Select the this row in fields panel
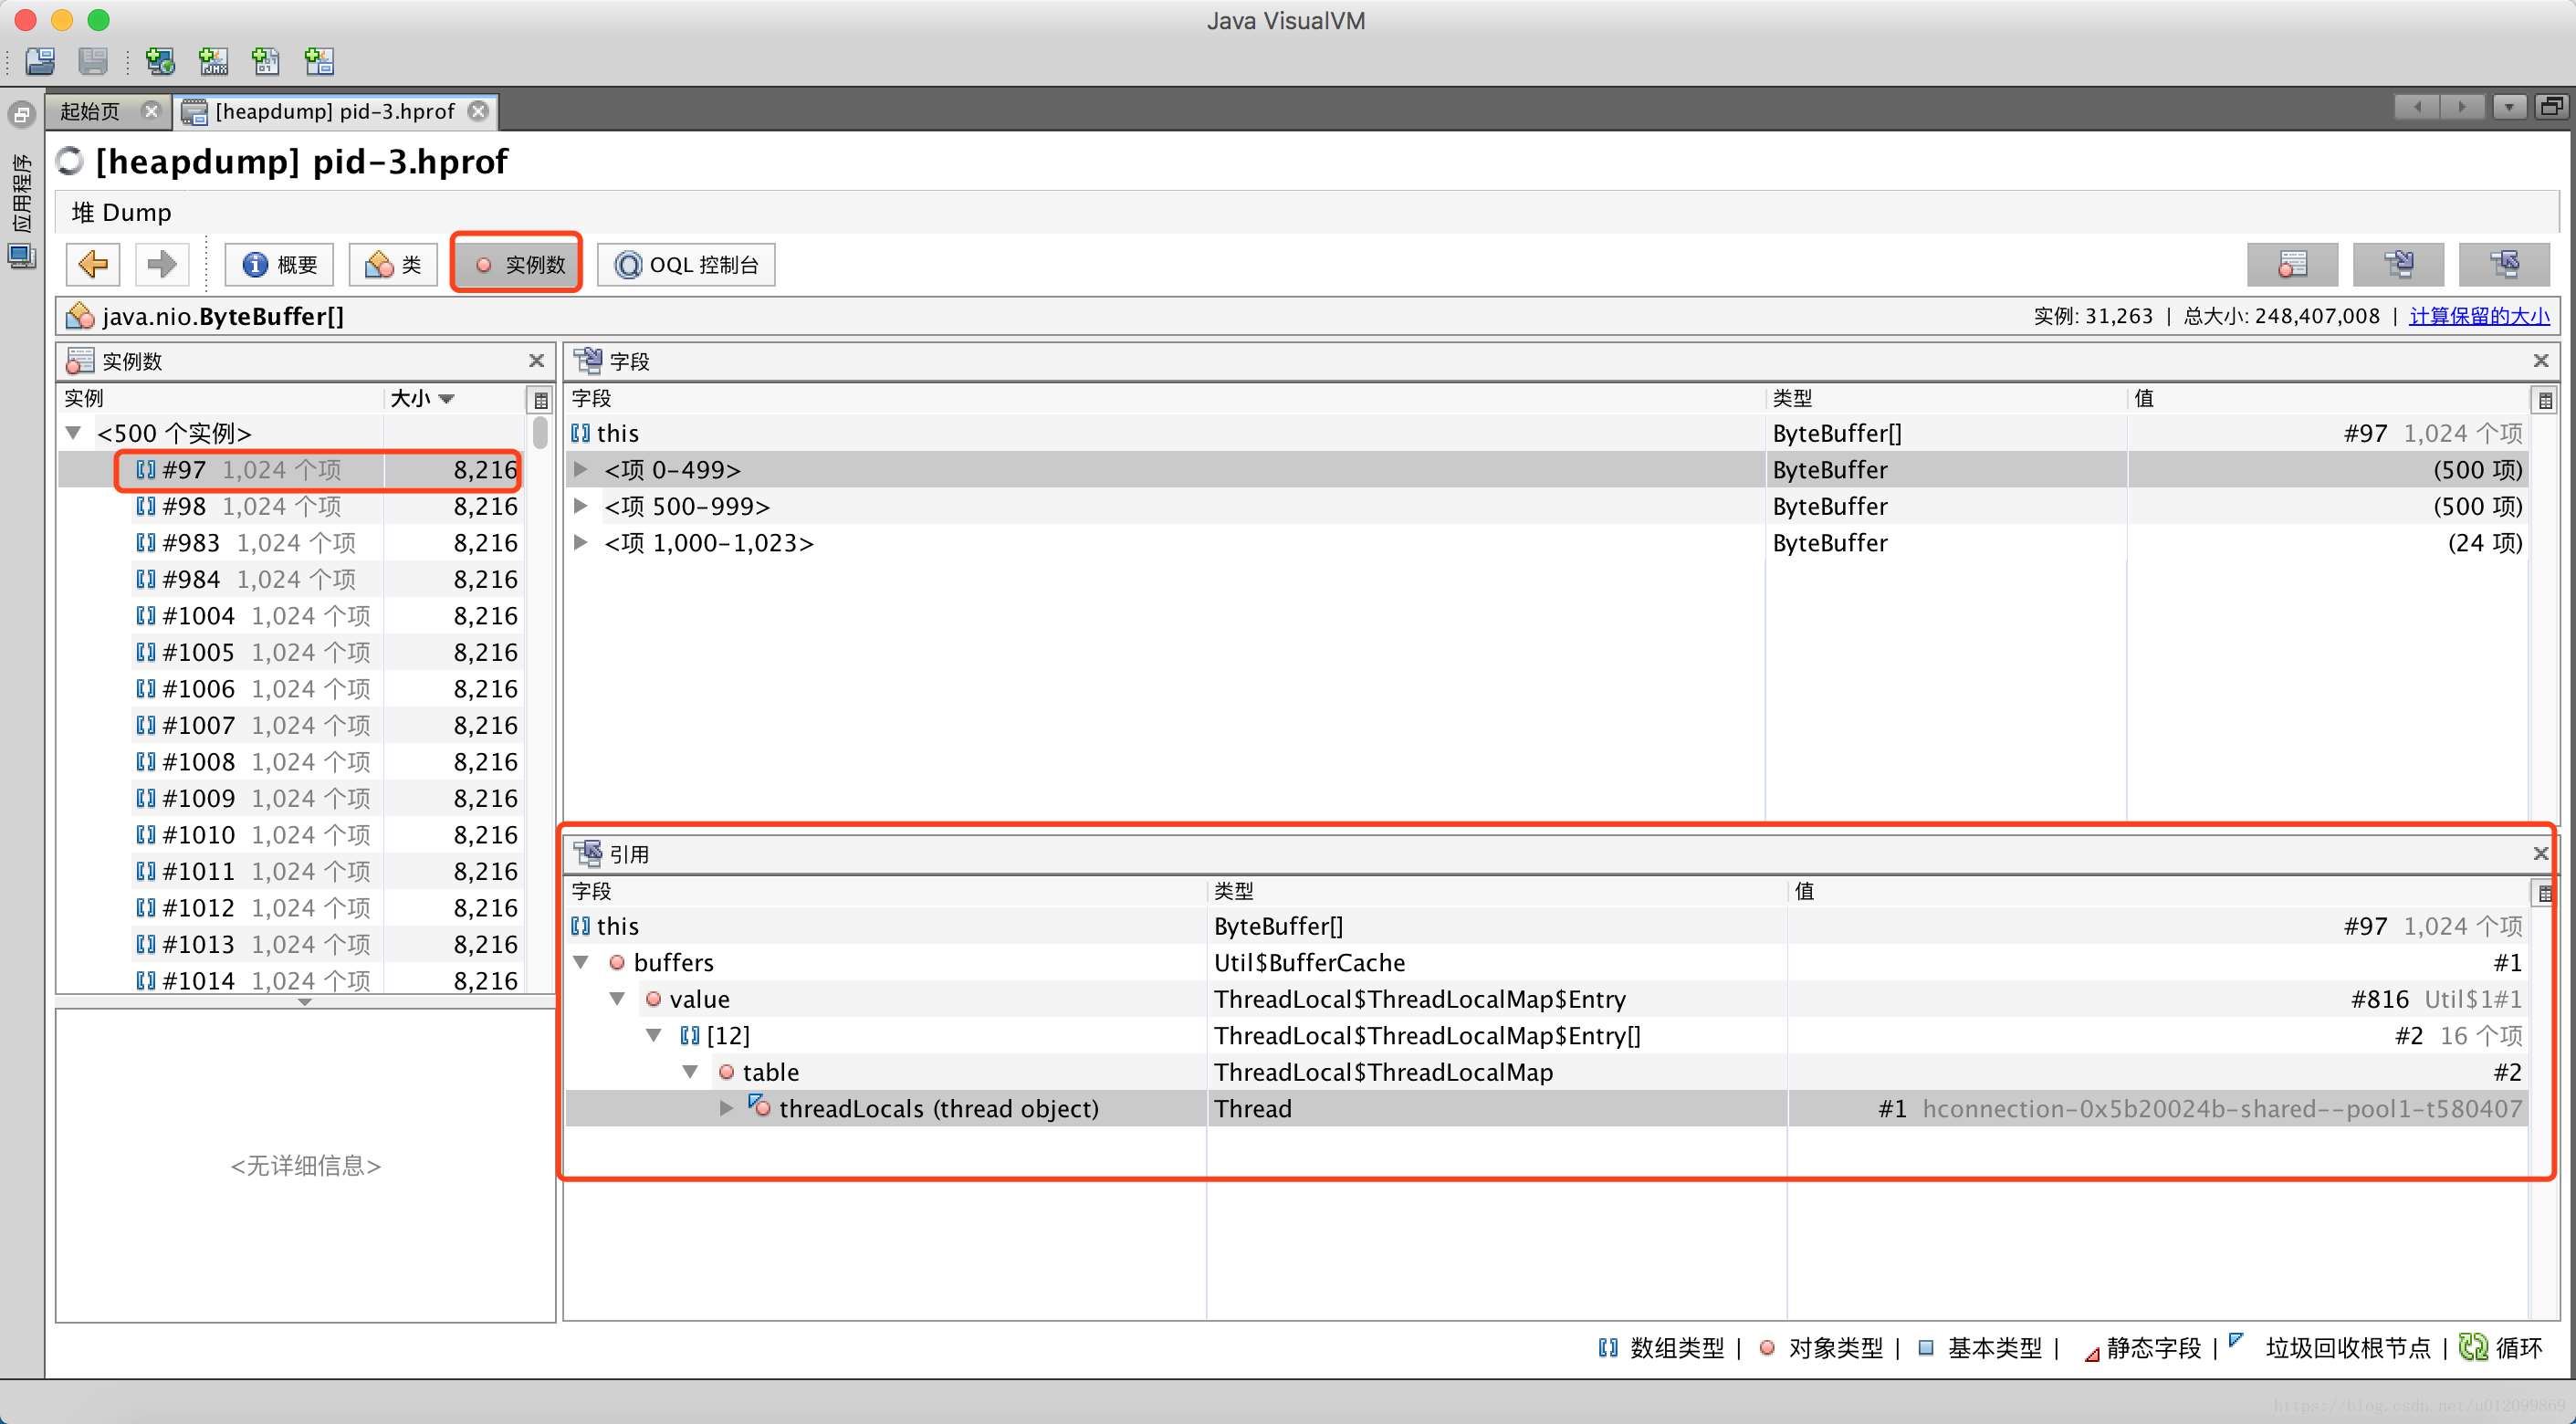This screenshot has width=2576, height=1424. point(1546,433)
